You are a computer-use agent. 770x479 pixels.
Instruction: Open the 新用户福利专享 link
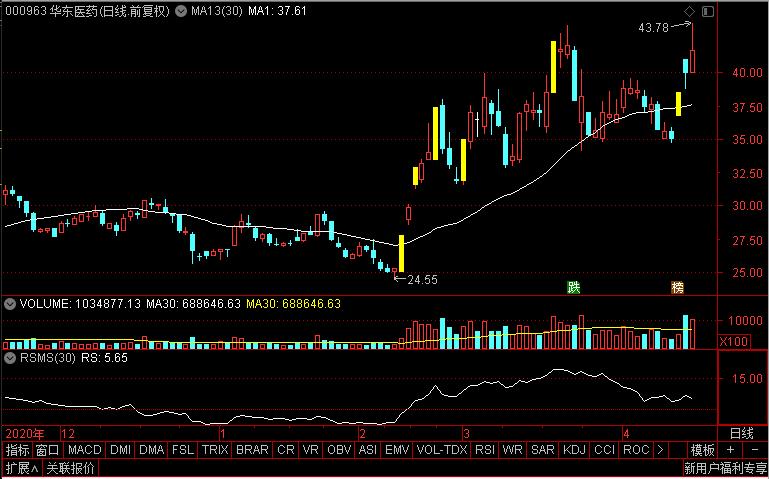(725, 468)
